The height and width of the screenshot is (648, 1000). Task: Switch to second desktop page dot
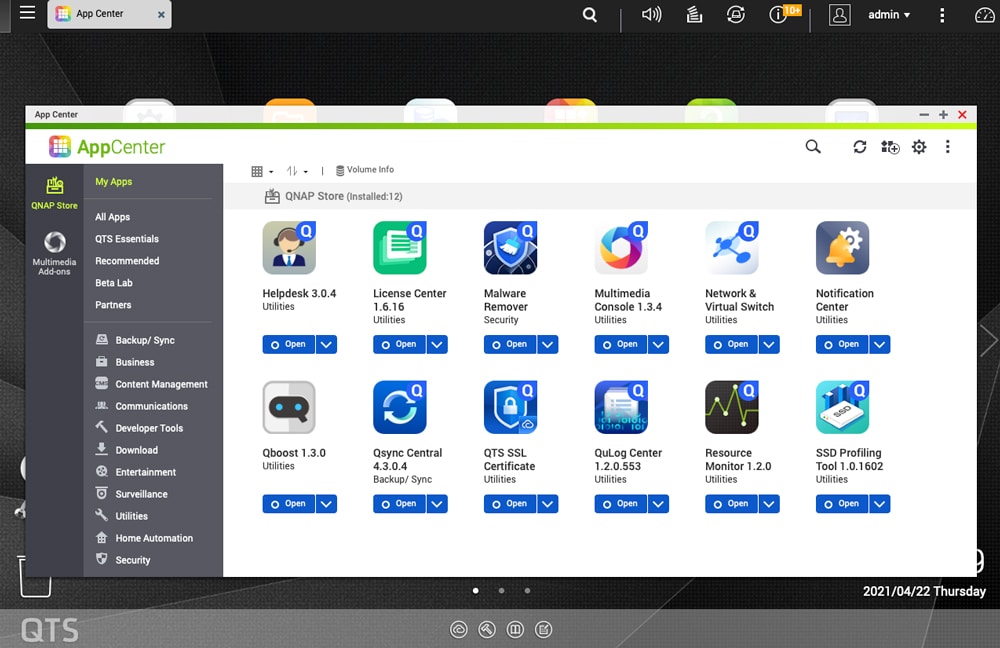pos(501,591)
